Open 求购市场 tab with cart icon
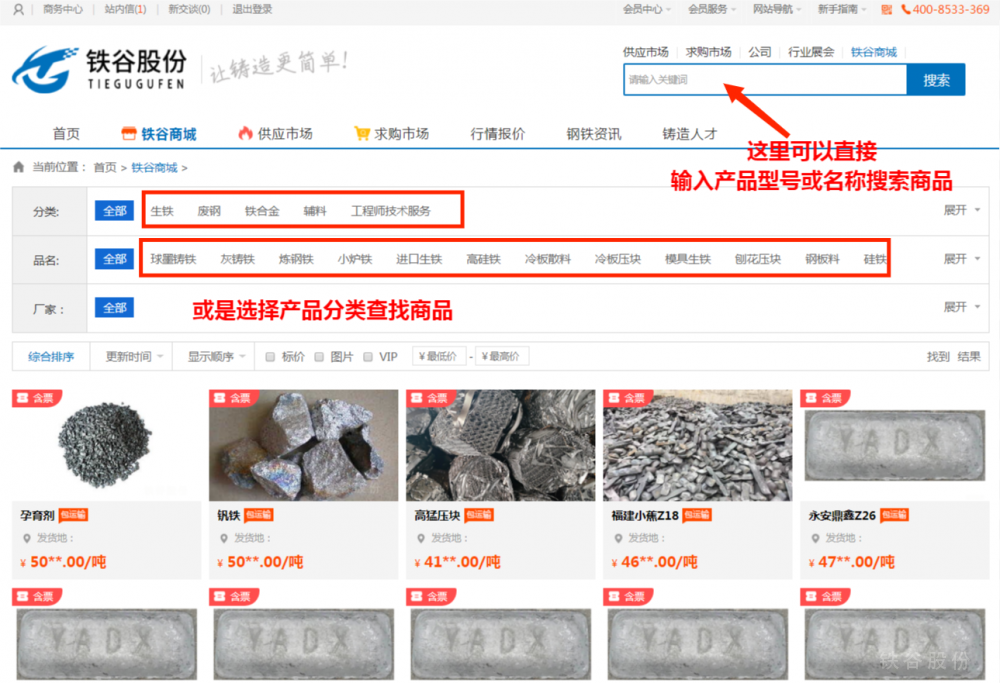1000x683 pixels. [391, 134]
